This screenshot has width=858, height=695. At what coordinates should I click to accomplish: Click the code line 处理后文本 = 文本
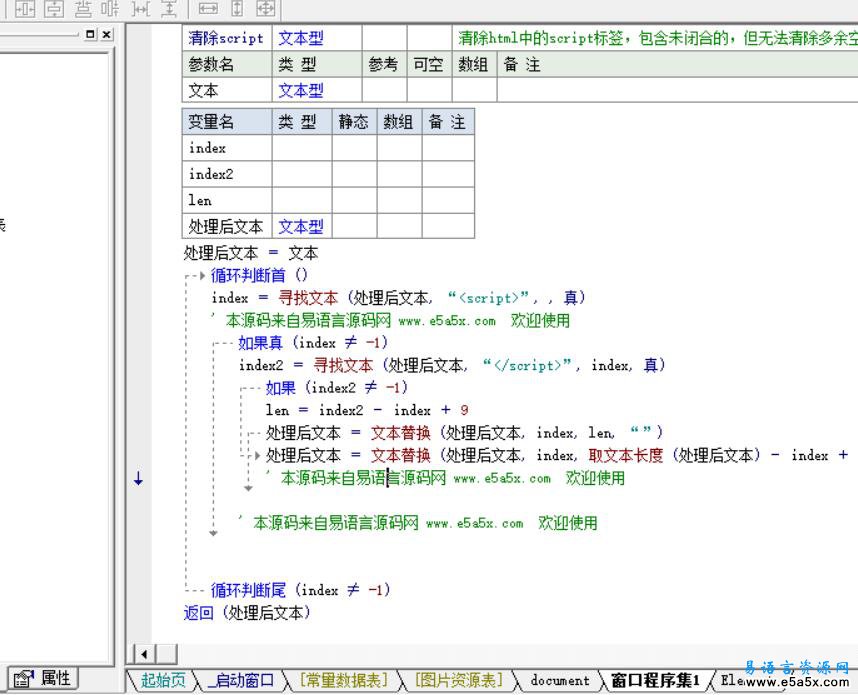click(251, 253)
